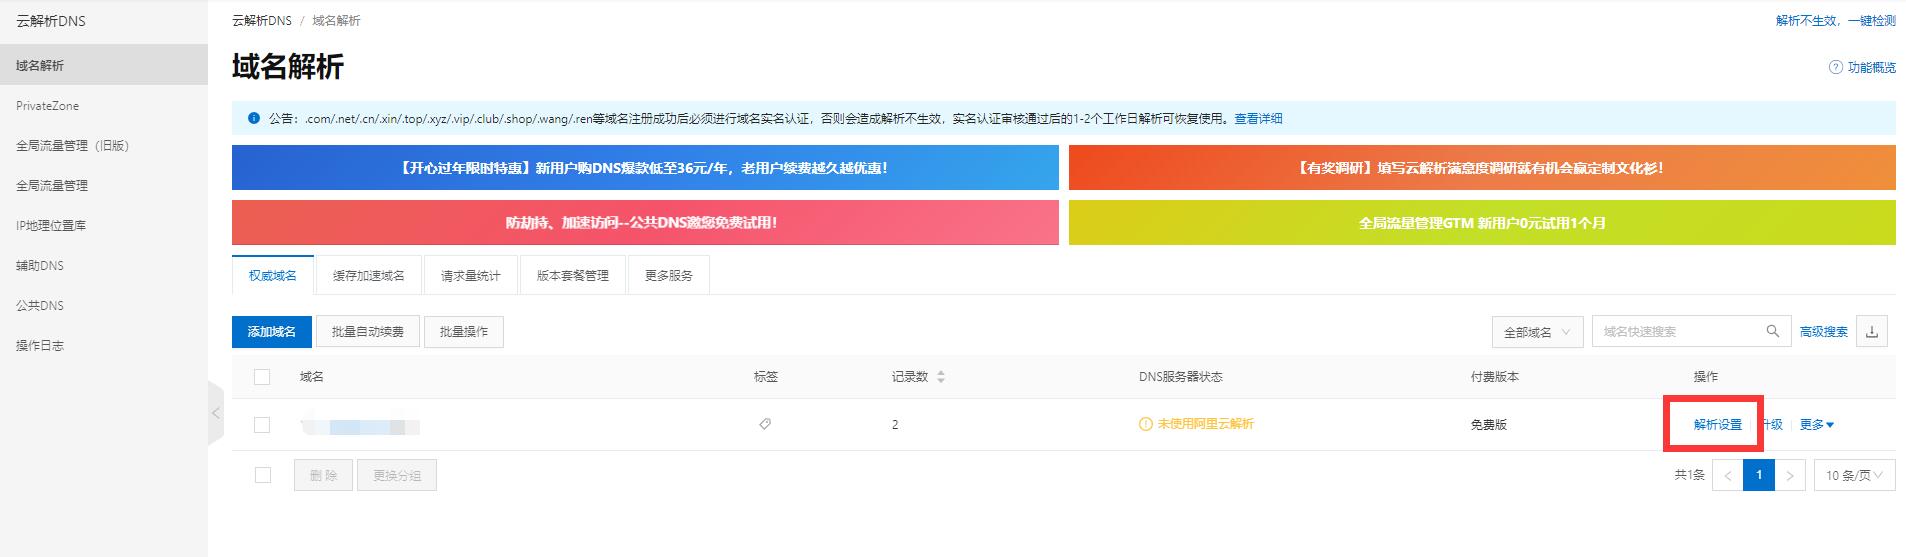Open the 全部域名 filter dropdown
This screenshot has height=557, width=1906.
click(1537, 332)
